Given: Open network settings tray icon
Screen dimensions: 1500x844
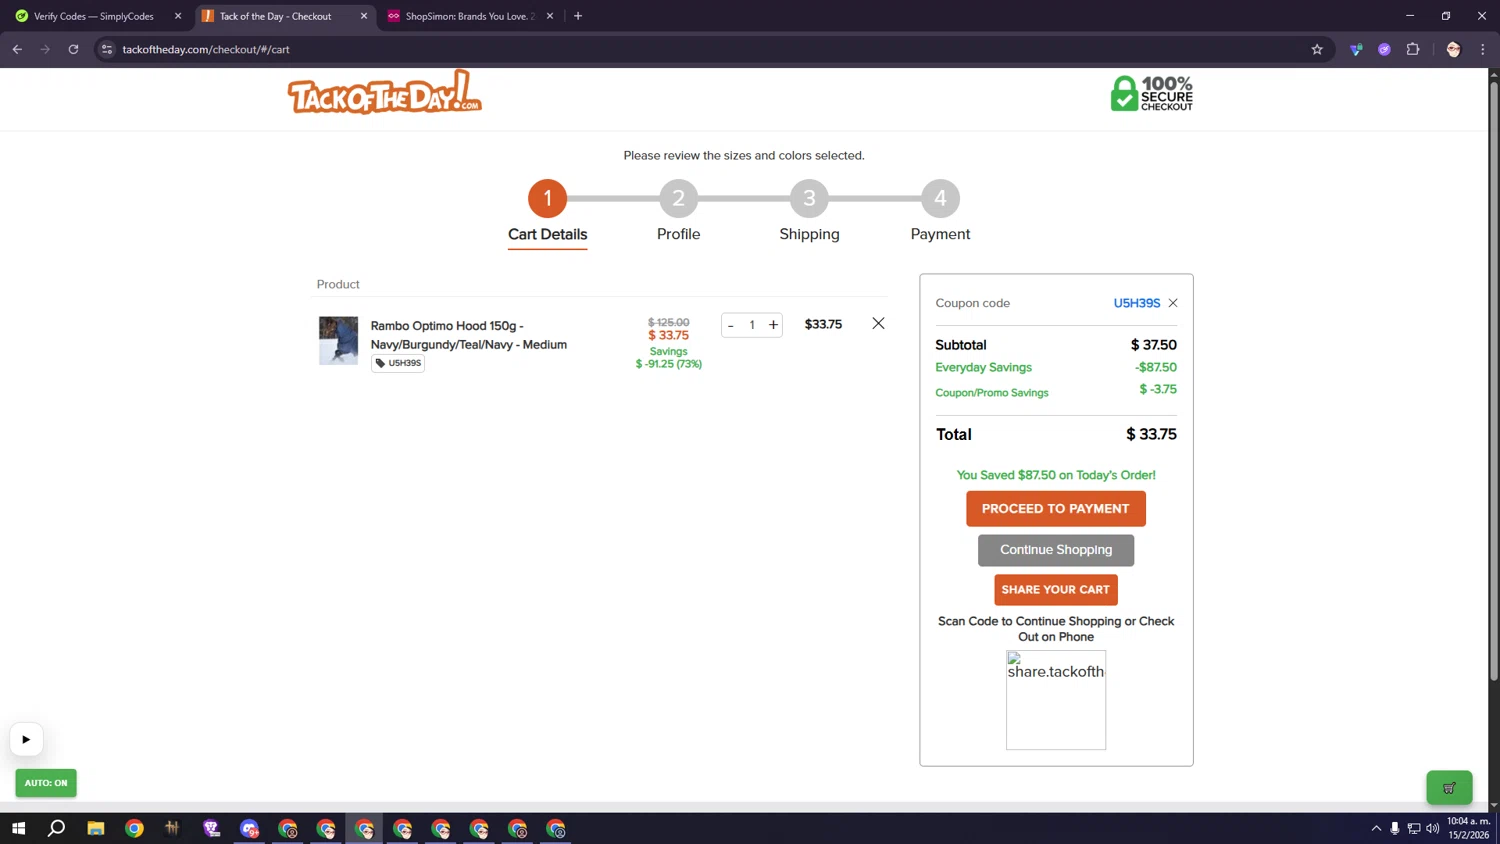Looking at the screenshot, I should pos(1414,828).
